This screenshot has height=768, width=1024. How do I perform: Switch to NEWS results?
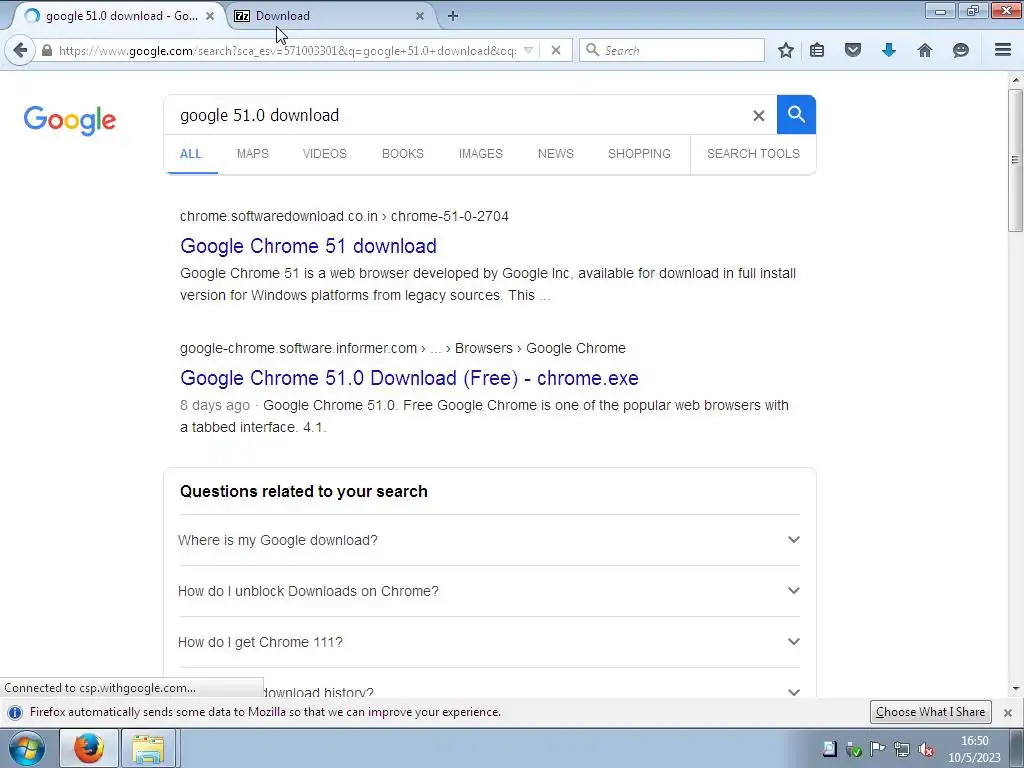click(556, 153)
